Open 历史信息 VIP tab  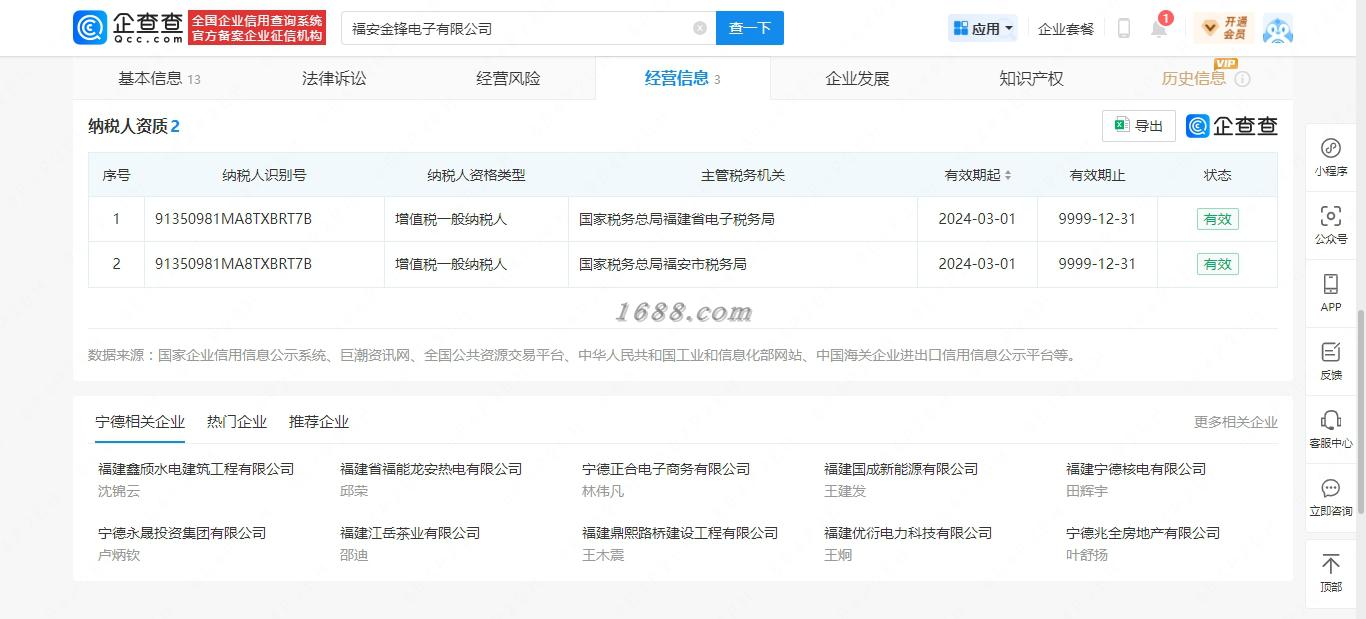(1193, 78)
